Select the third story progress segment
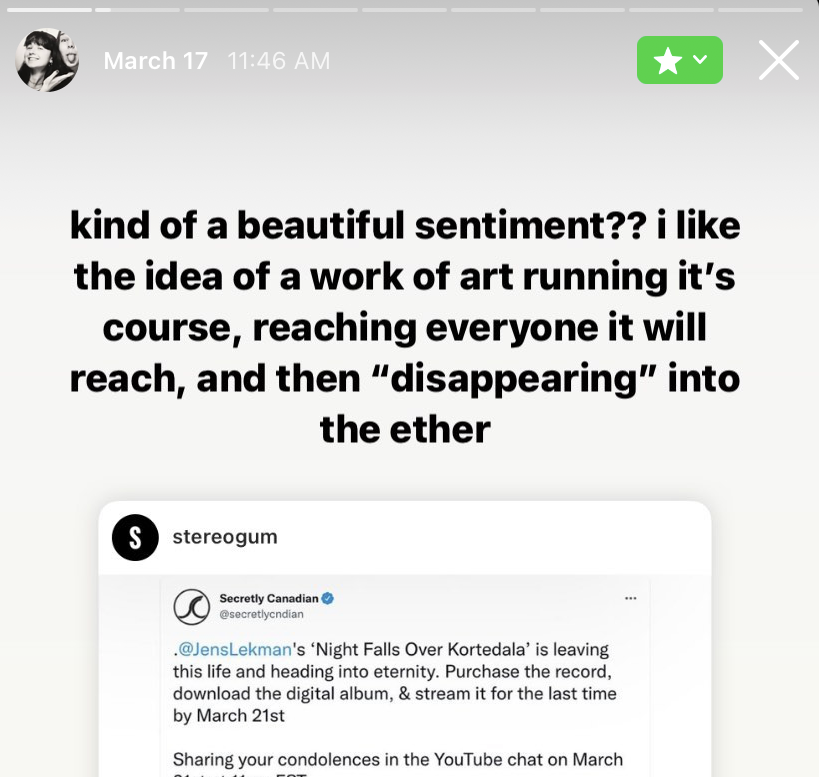Screen dimensions: 819x777 coord(226,9)
